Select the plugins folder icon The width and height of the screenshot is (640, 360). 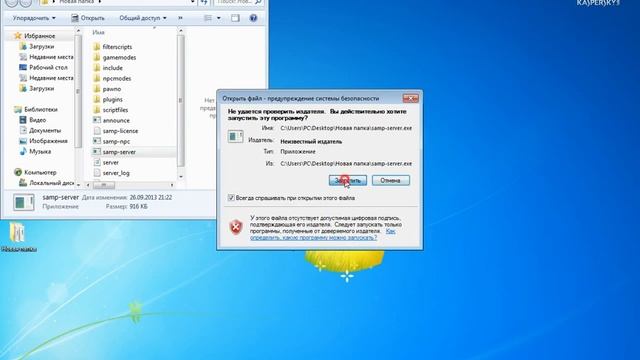96,99
